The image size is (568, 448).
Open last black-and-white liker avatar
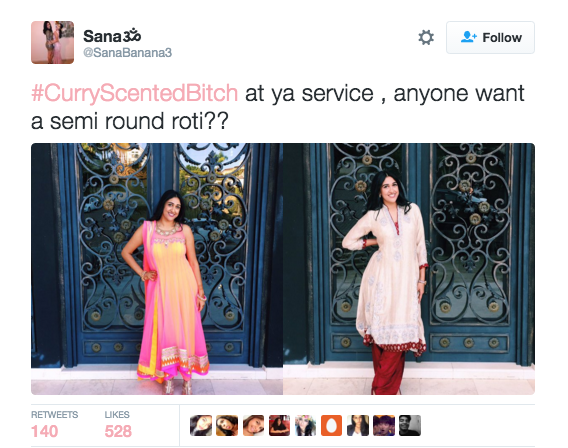(x=410, y=425)
